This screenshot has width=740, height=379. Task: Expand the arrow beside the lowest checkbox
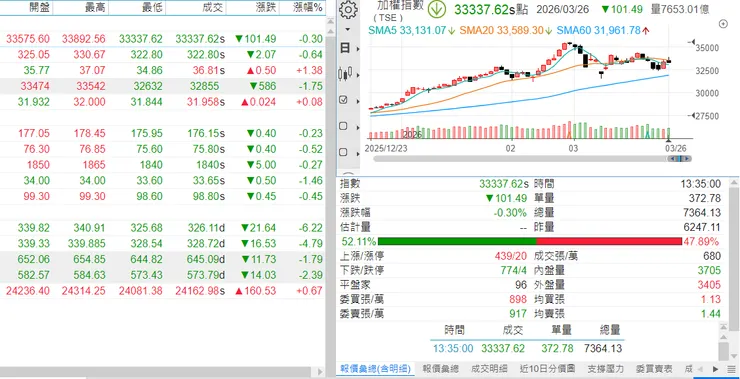pos(358,153)
